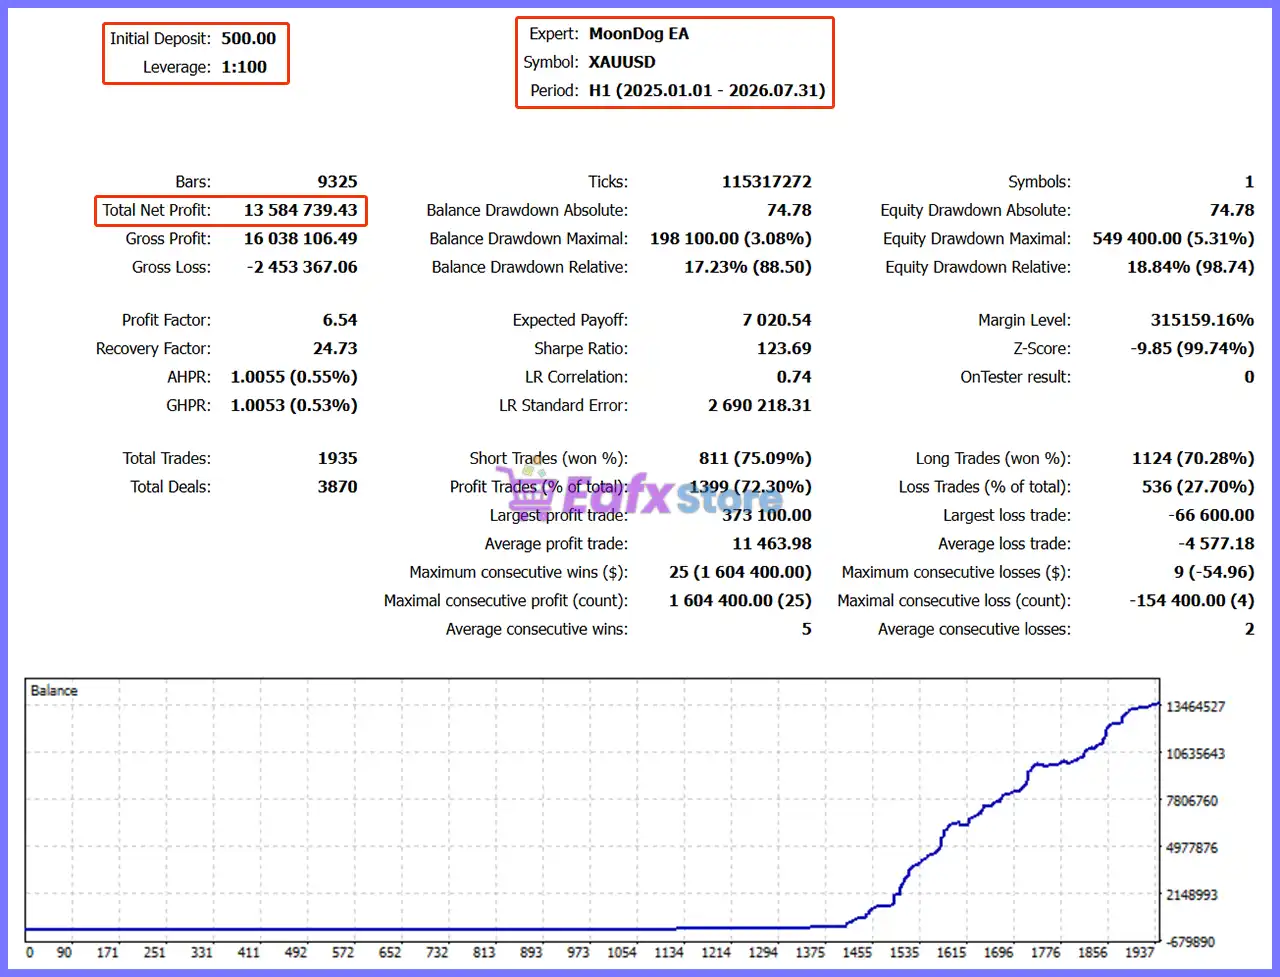Click the Recovery Factor value 24.73
The height and width of the screenshot is (977, 1280).
point(335,349)
